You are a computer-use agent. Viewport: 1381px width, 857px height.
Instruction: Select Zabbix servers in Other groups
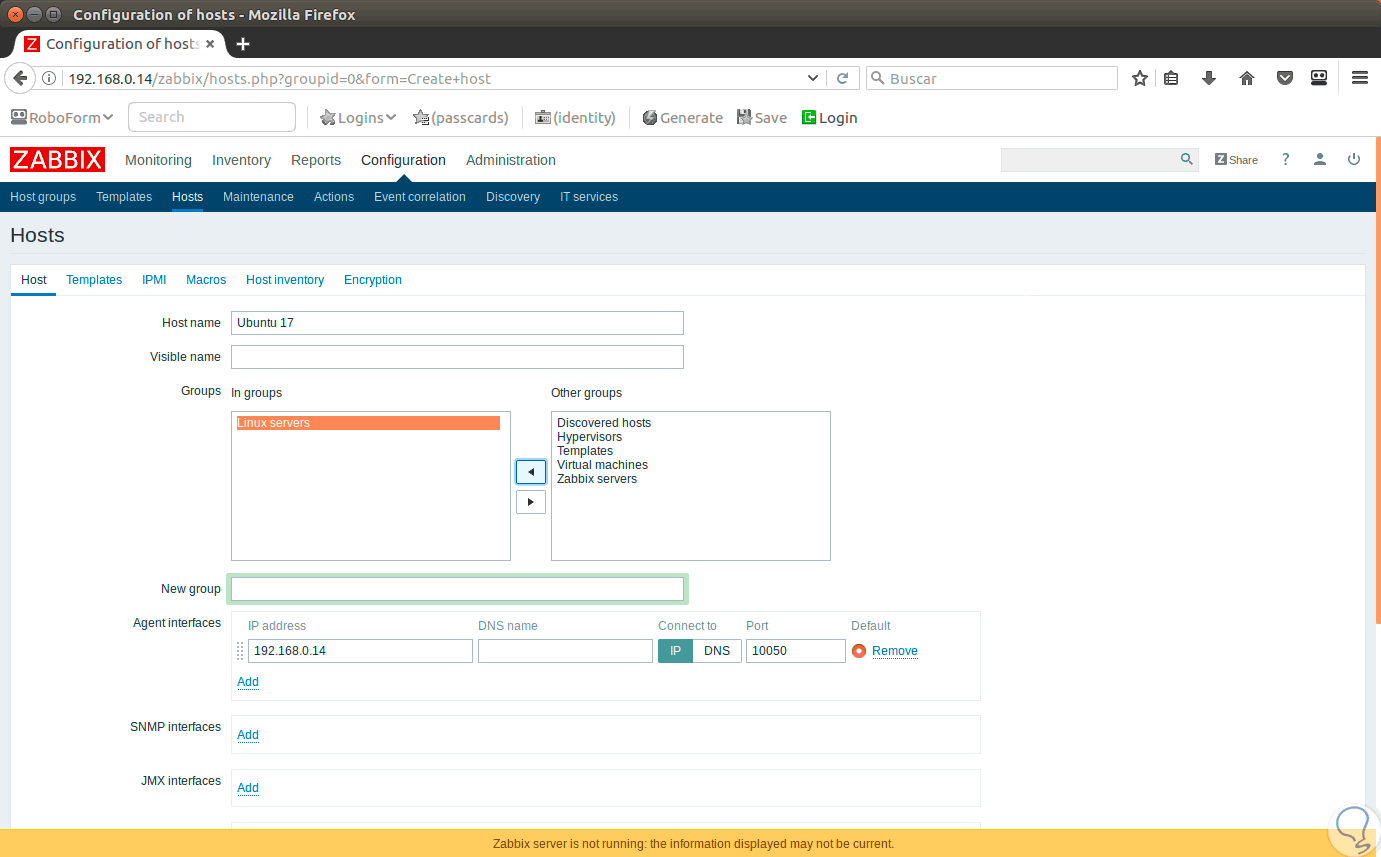(x=597, y=479)
